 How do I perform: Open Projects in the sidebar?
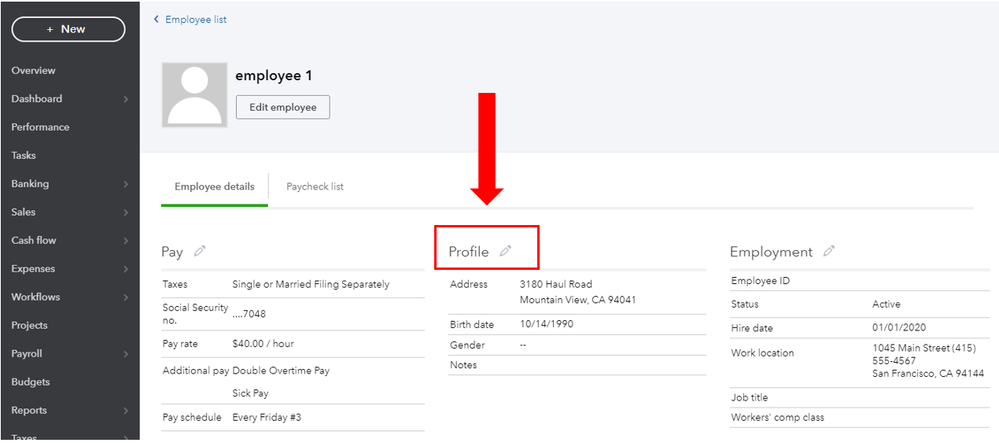[29, 325]
